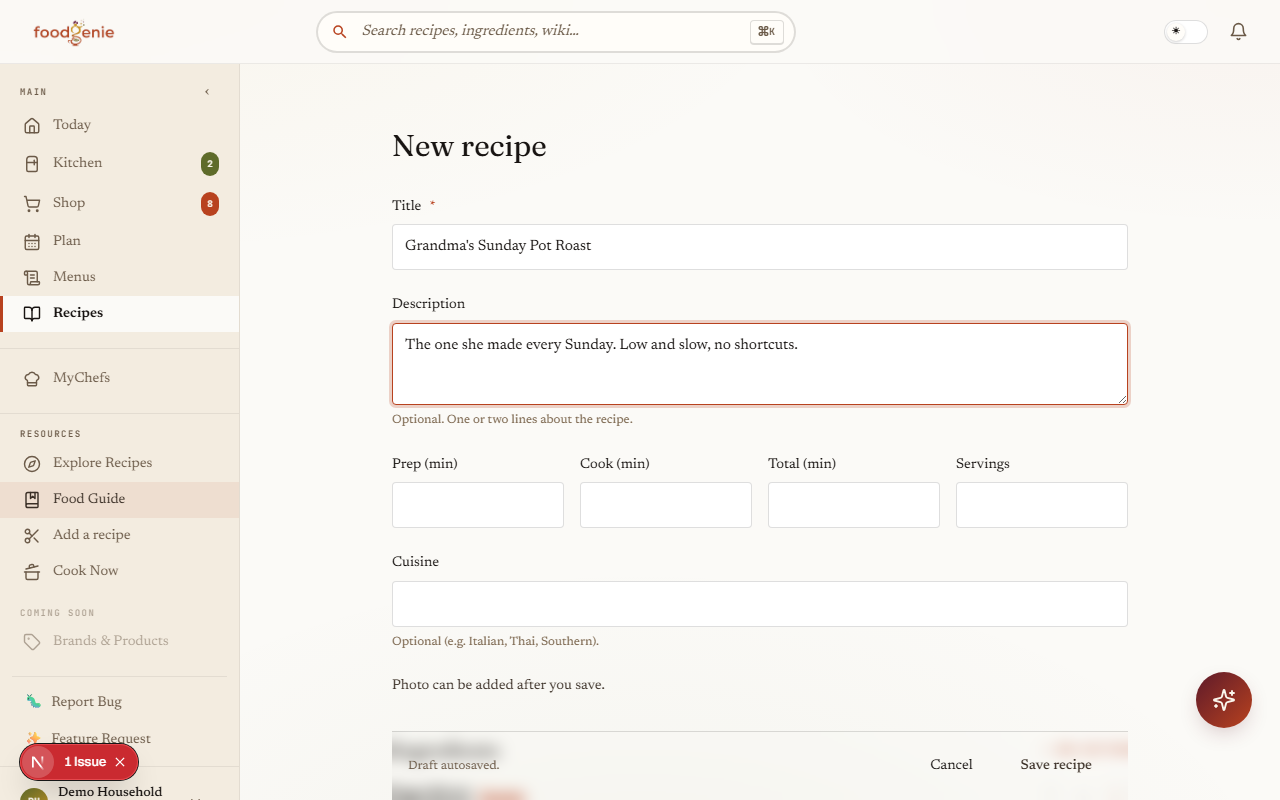
Task: Click the Menus scroll icon
Action: tap(32, 277)
